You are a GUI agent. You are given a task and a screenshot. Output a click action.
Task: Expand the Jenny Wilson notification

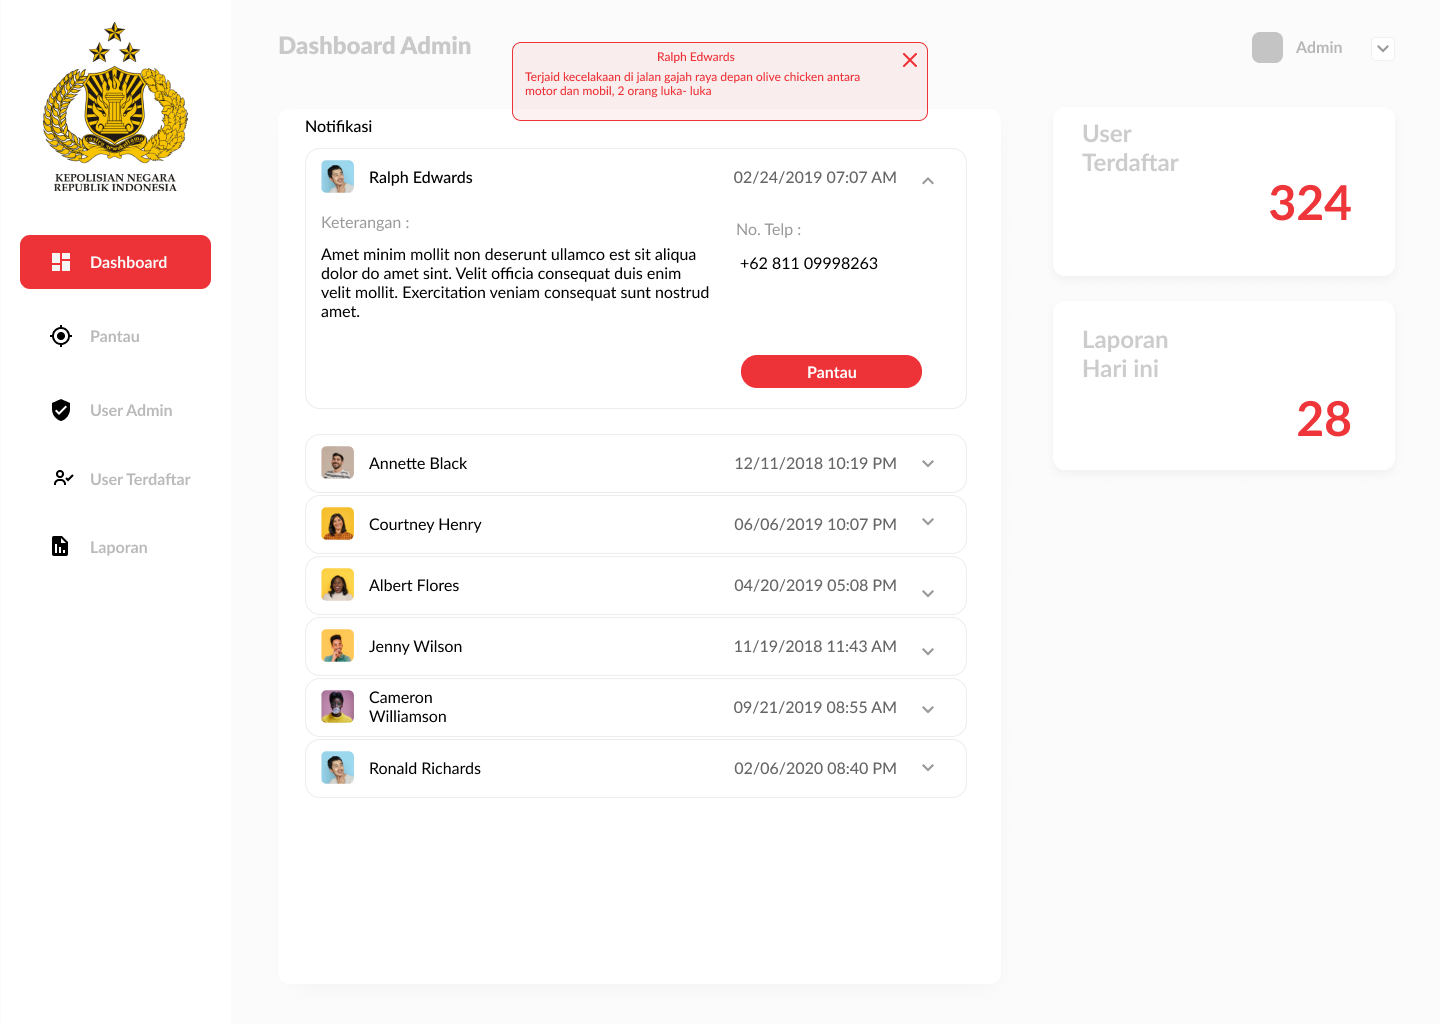[928, 651]
